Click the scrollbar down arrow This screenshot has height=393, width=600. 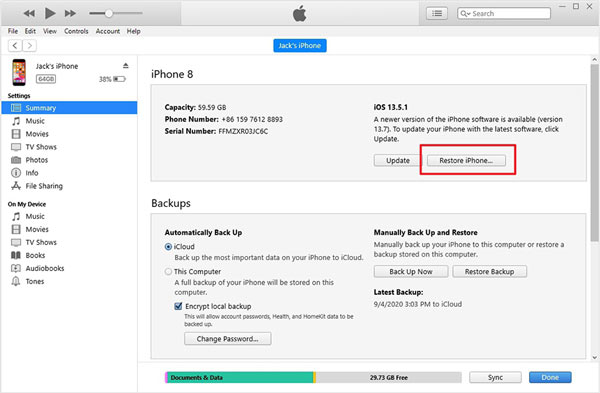pos(594,357)
